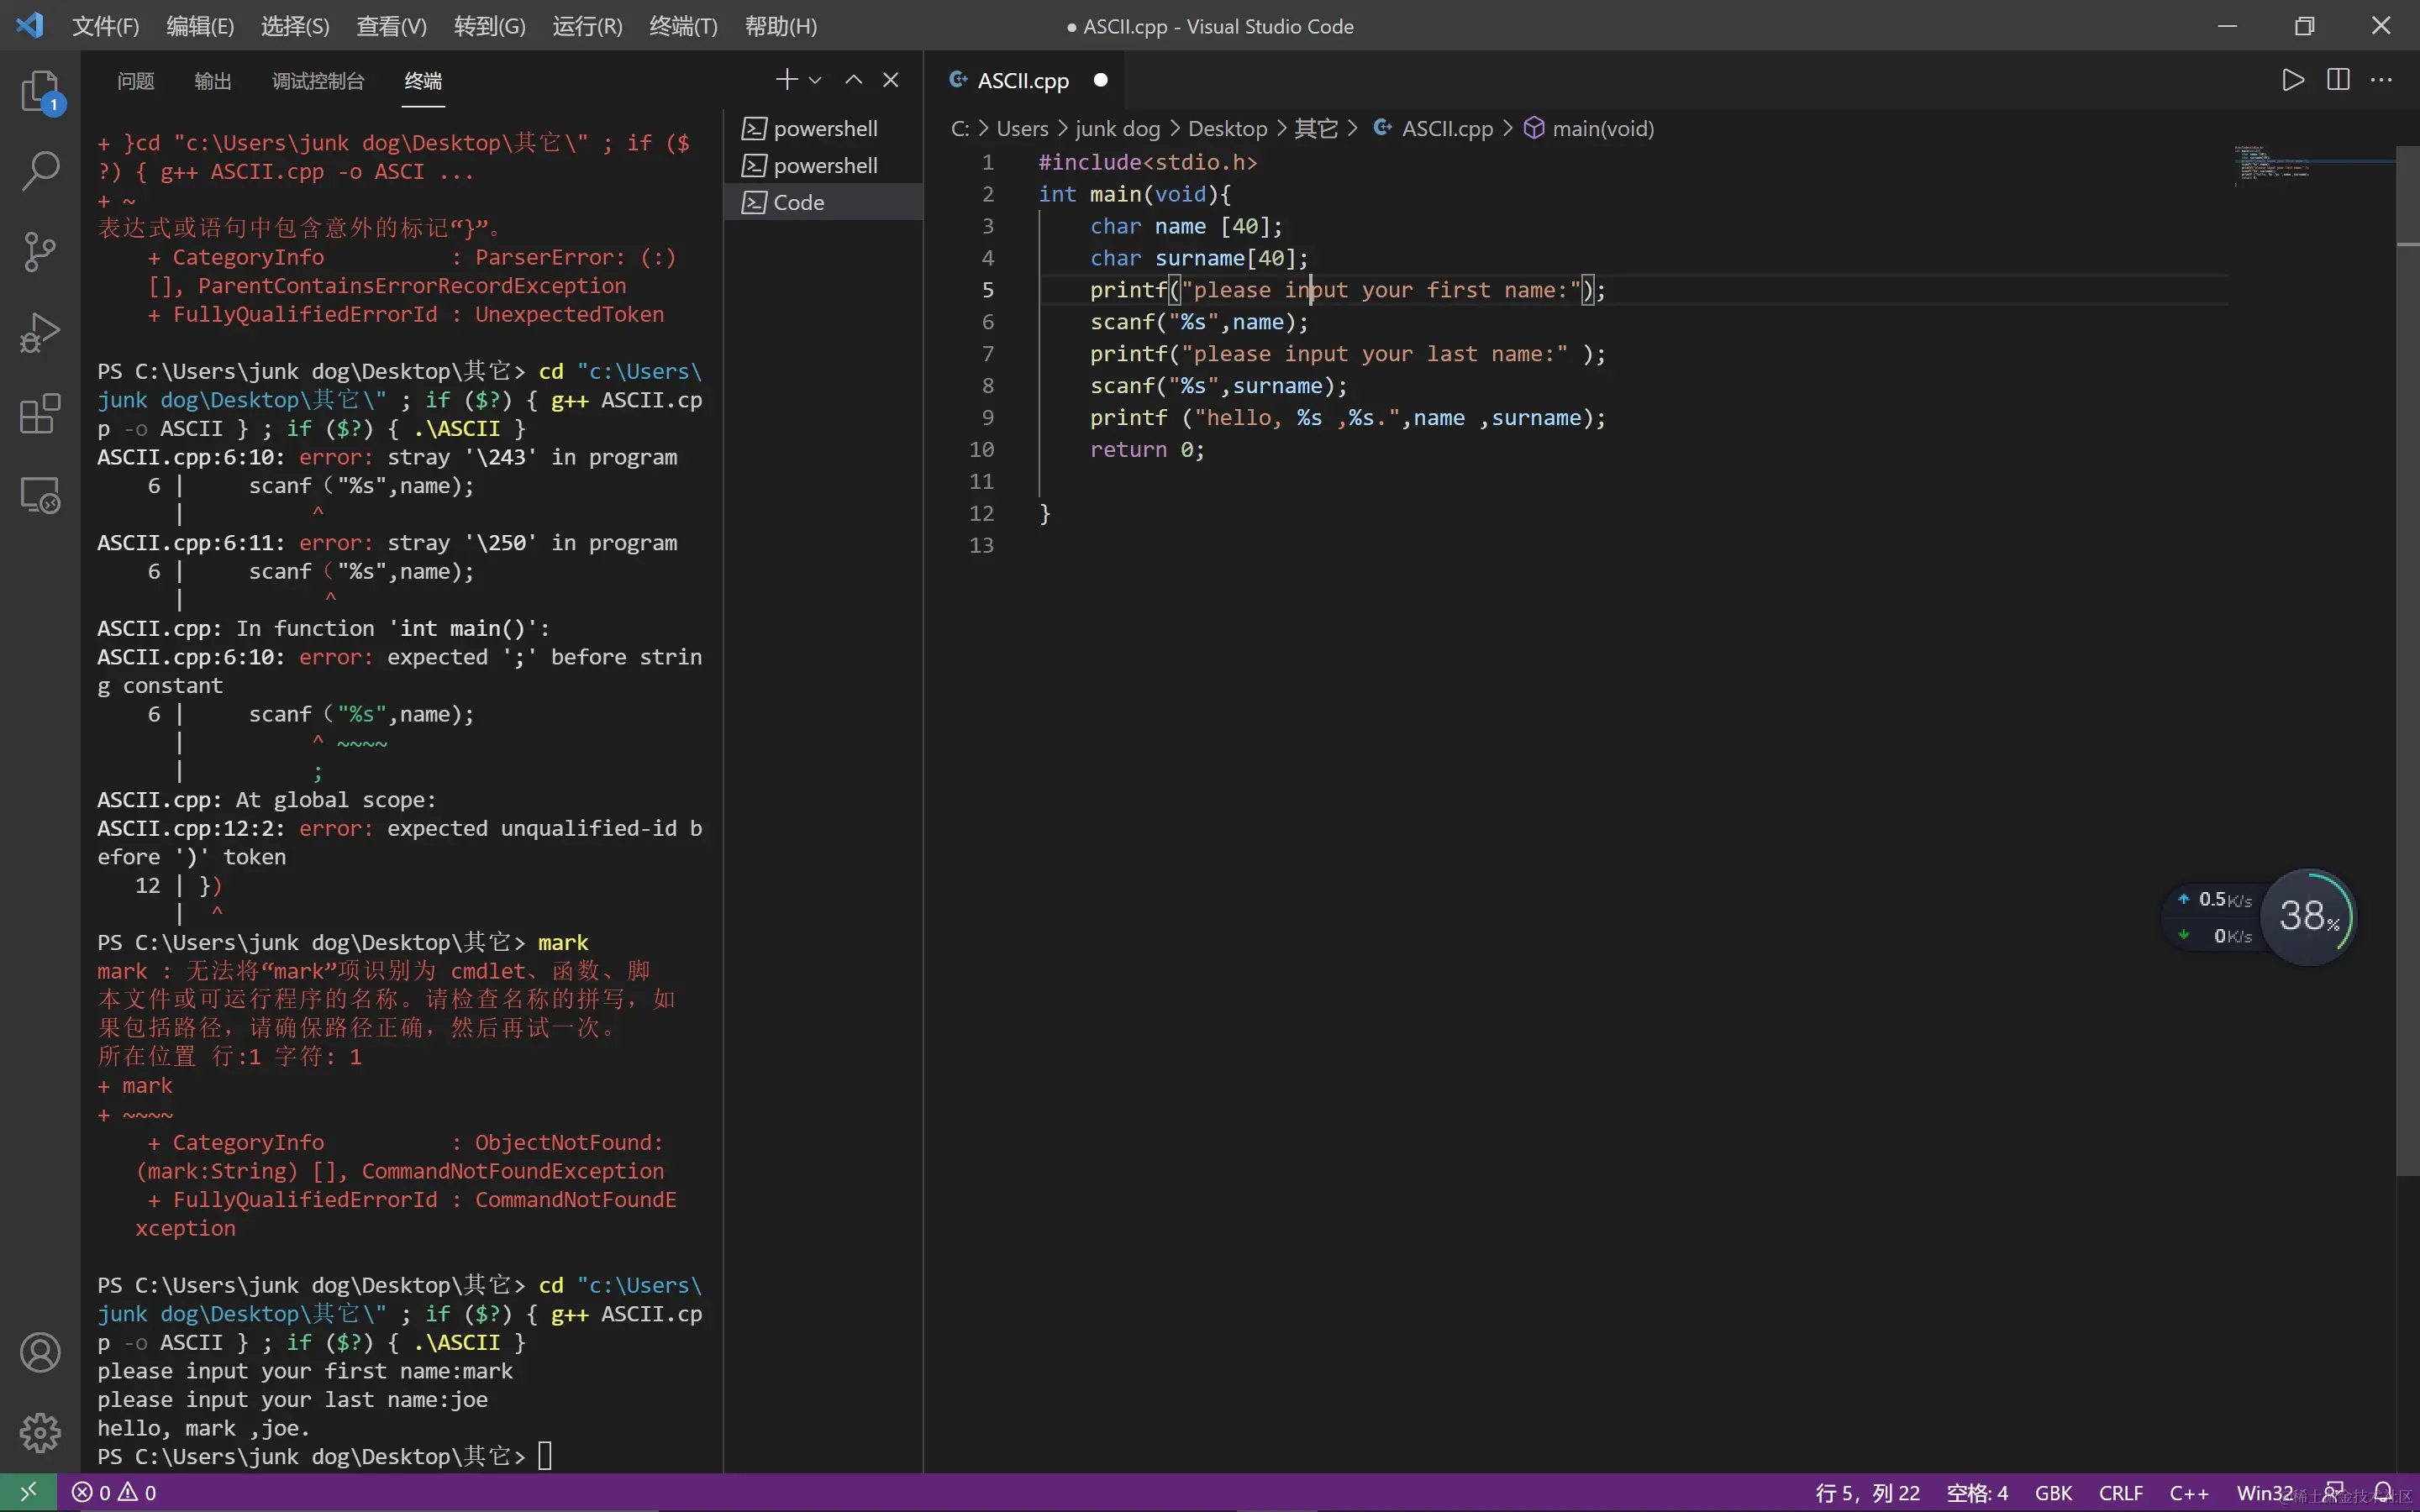
Task: Open the Manage gear icon
Action: click(x=40, y=1432)
